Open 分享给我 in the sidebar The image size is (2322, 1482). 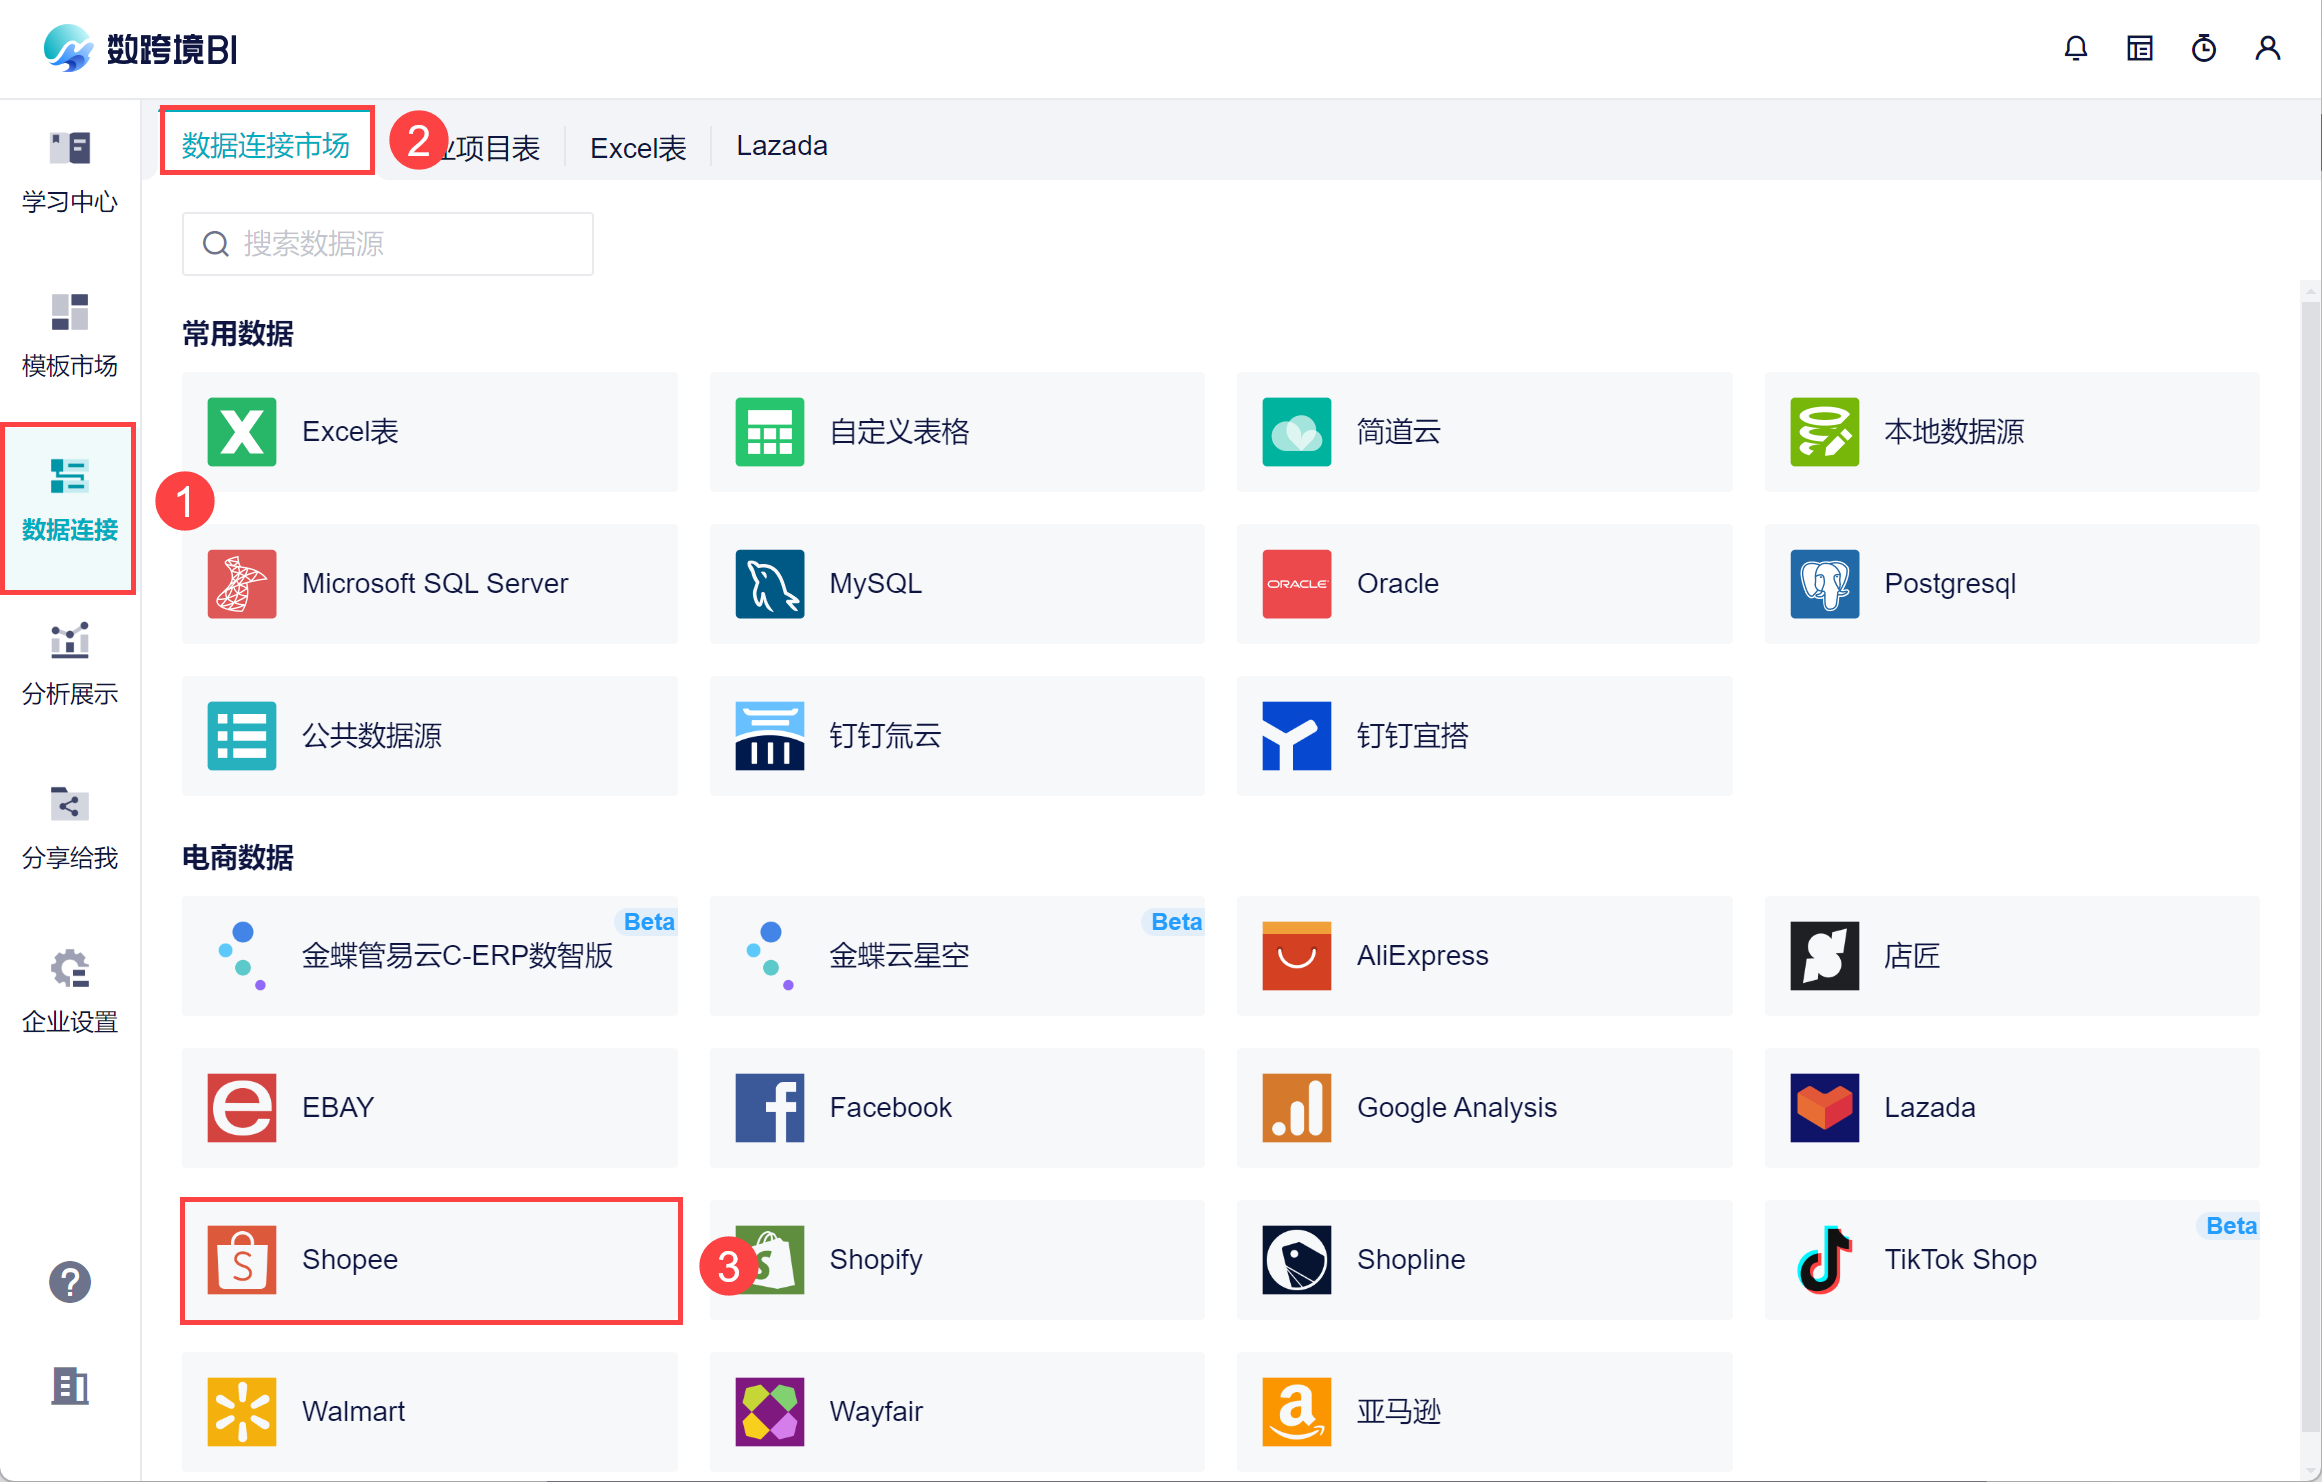point(69,828)
